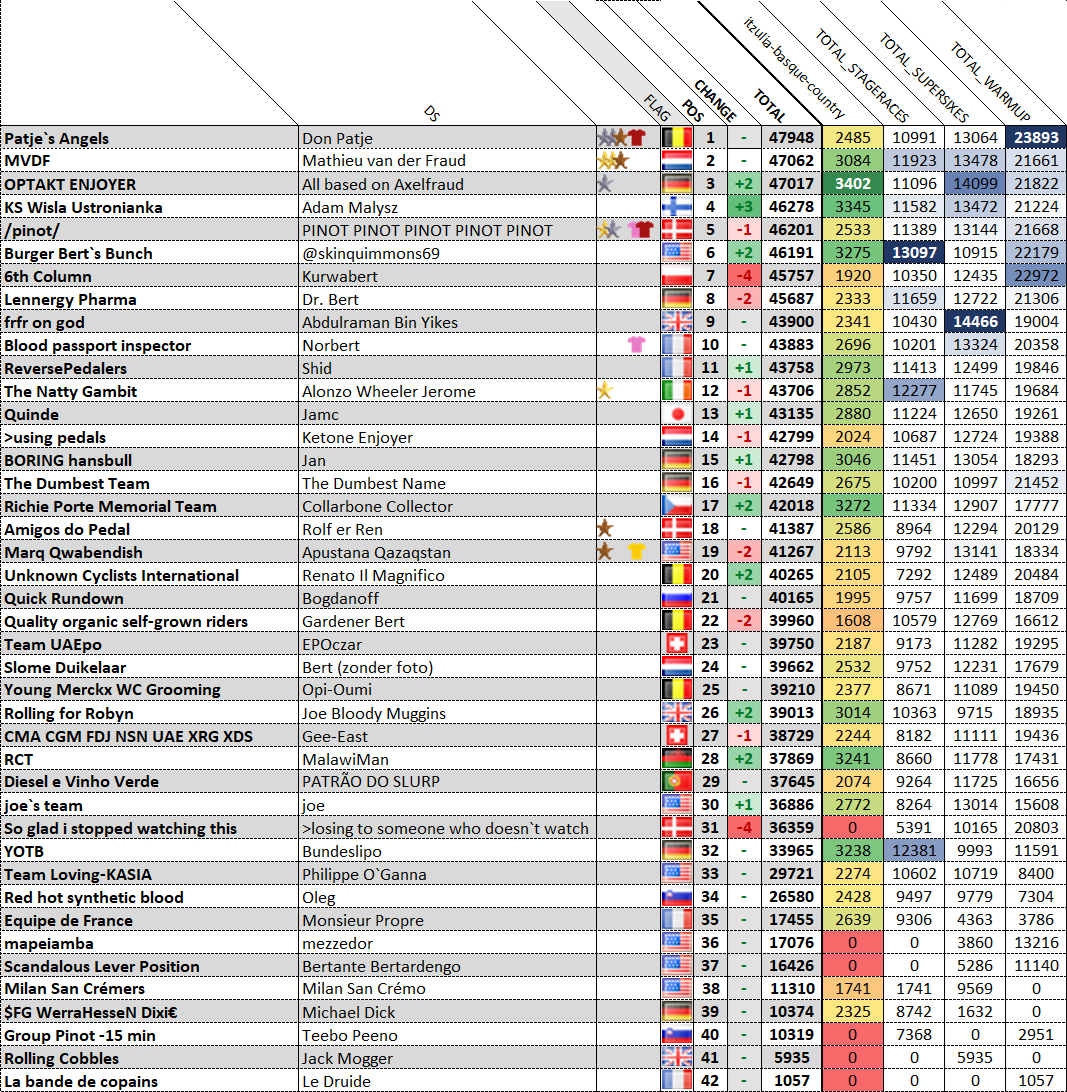Click the -4 change cell for 6th Column
The width and height of the screenshot is (1067, 1092).
(743, 276)
